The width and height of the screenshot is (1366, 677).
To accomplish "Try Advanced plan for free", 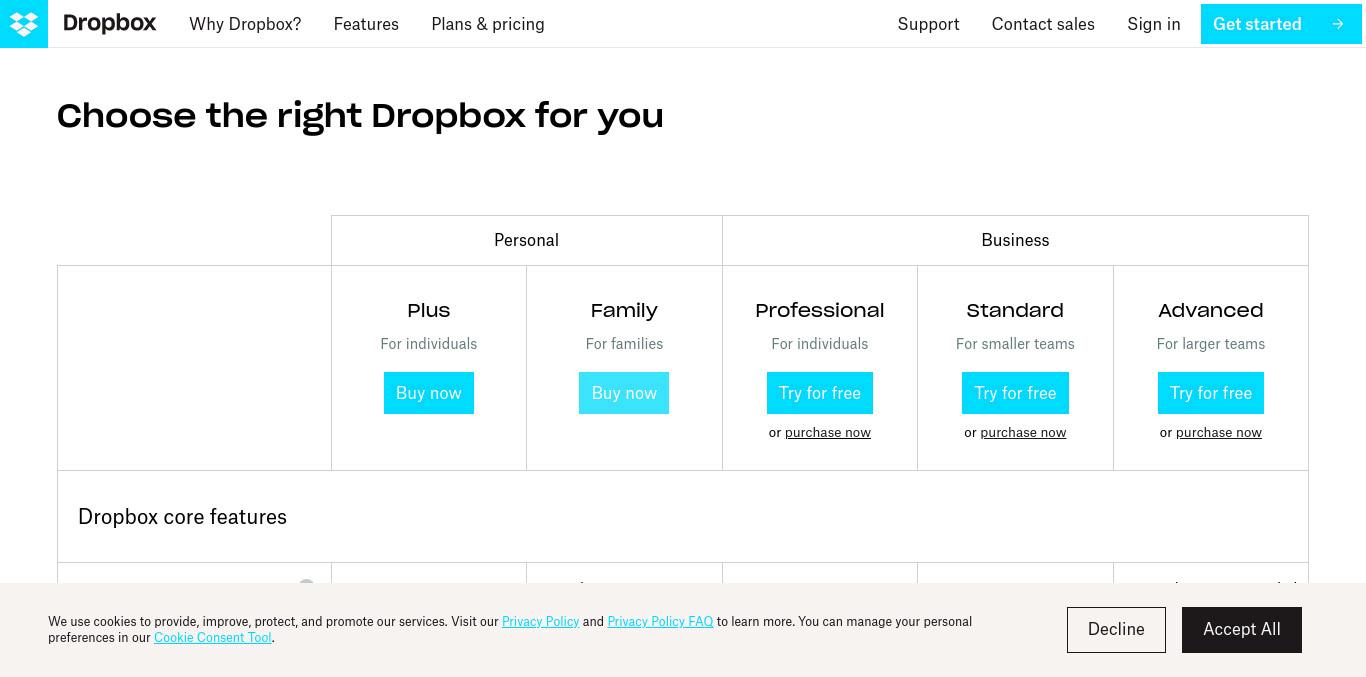I will coord(1211,393).
